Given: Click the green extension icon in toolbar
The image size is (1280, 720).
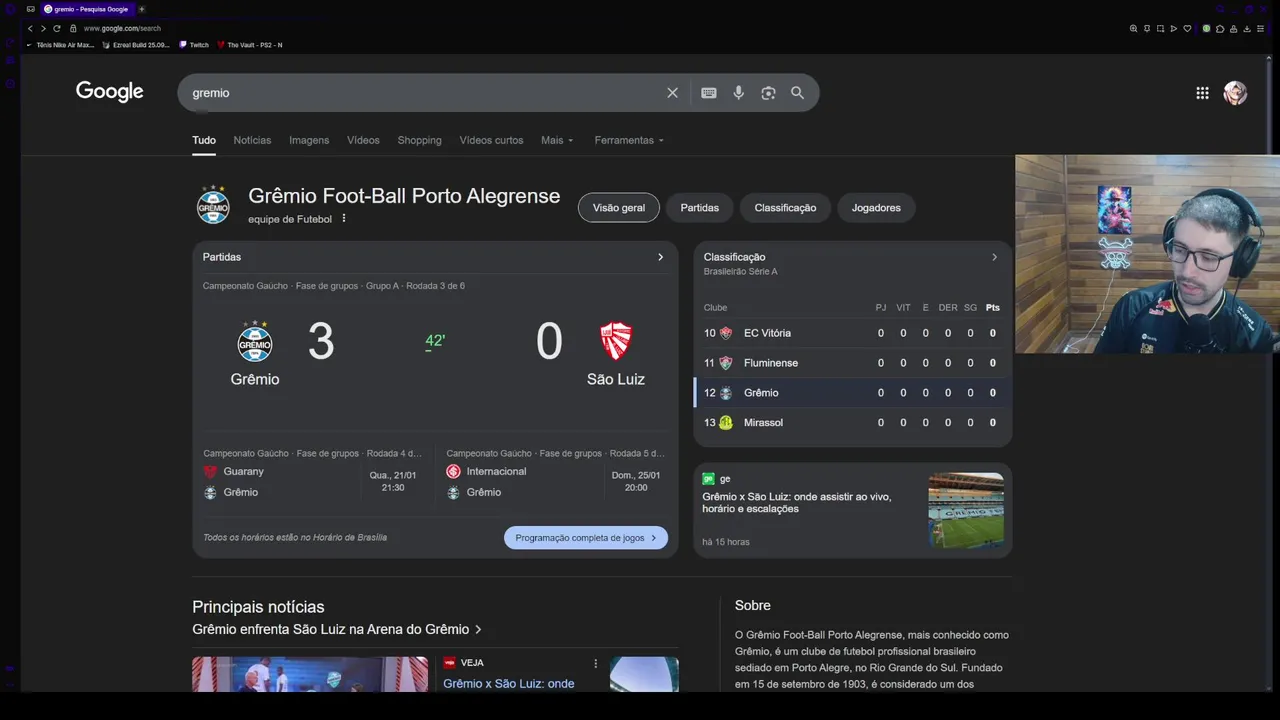Looking at the screenshot, I should click(x=1206, y=29).
